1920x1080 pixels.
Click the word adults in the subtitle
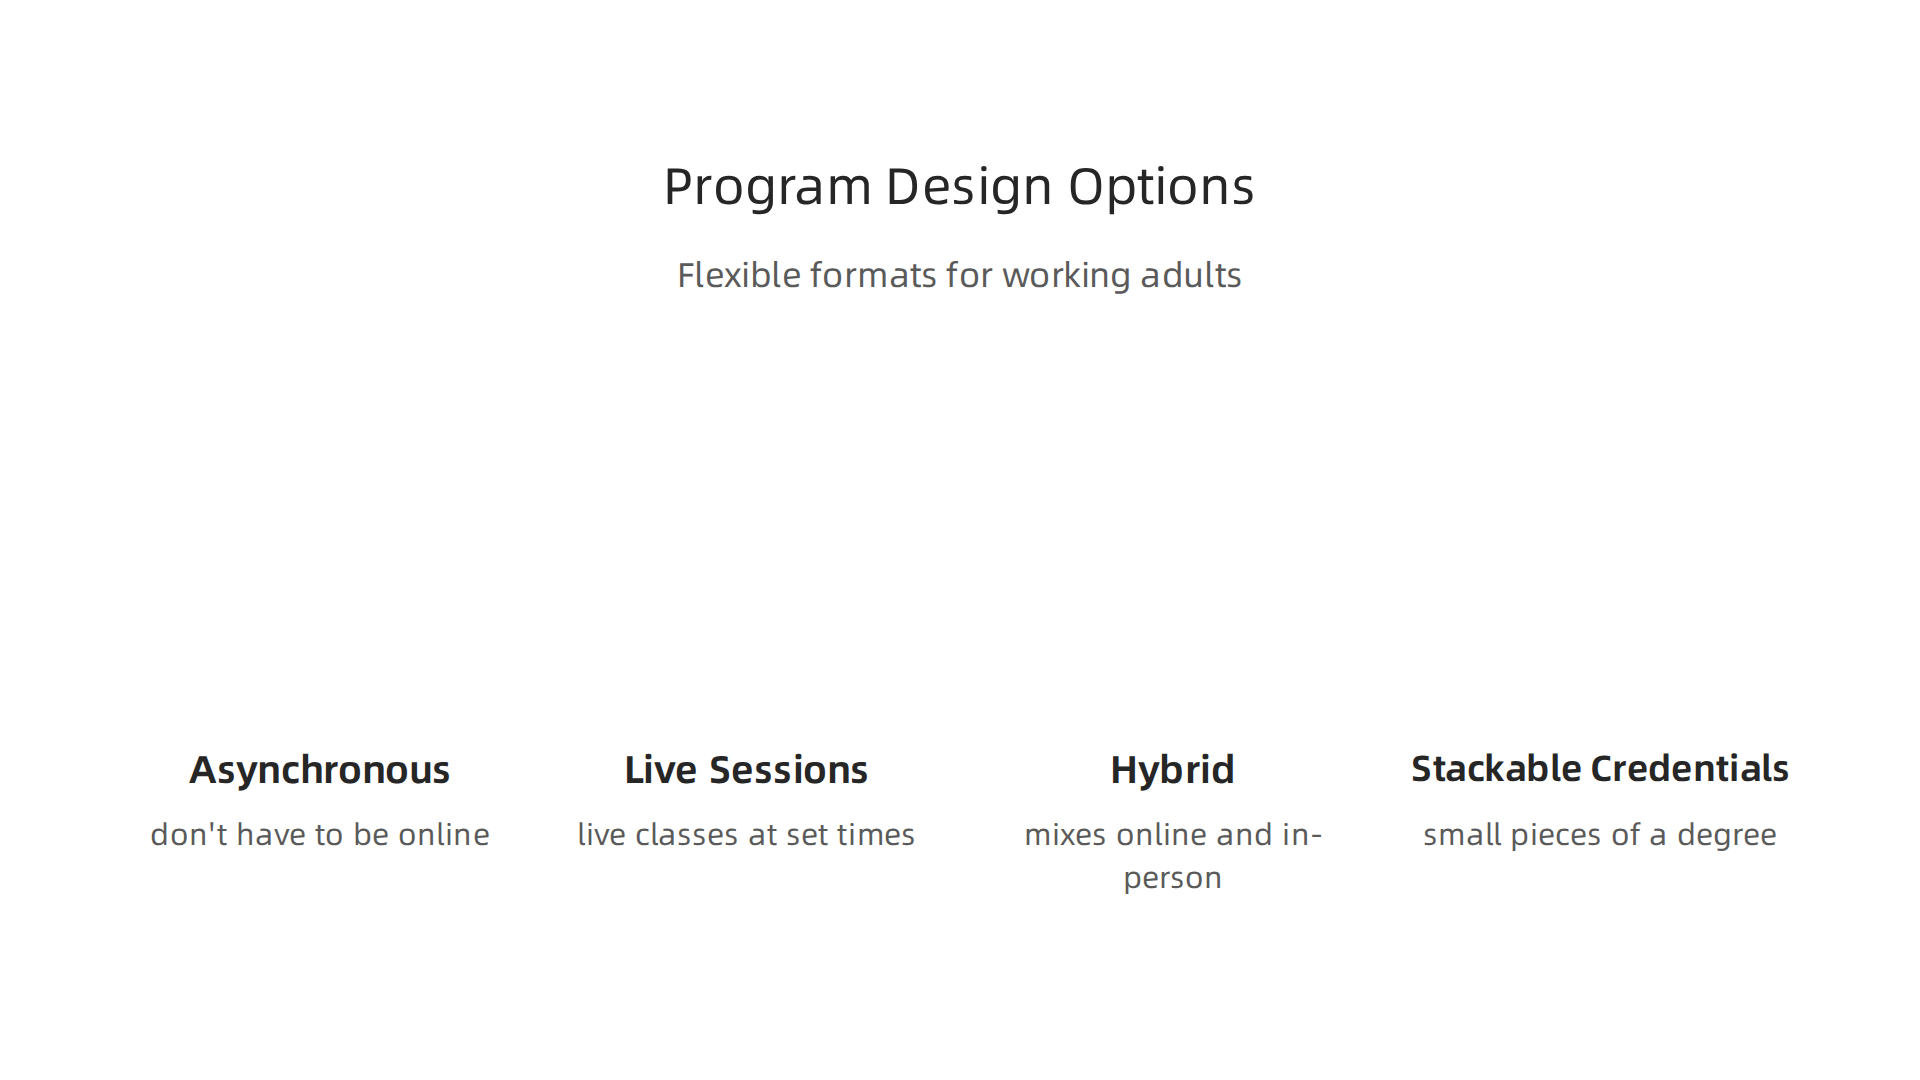(x=1191, y=275)
